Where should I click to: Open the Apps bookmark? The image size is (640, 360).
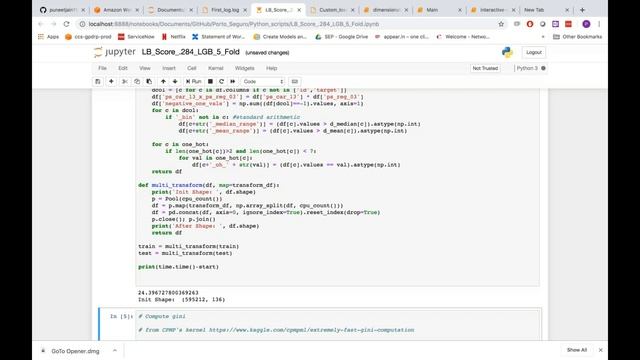pyautogui.click(x=49, y=37)
